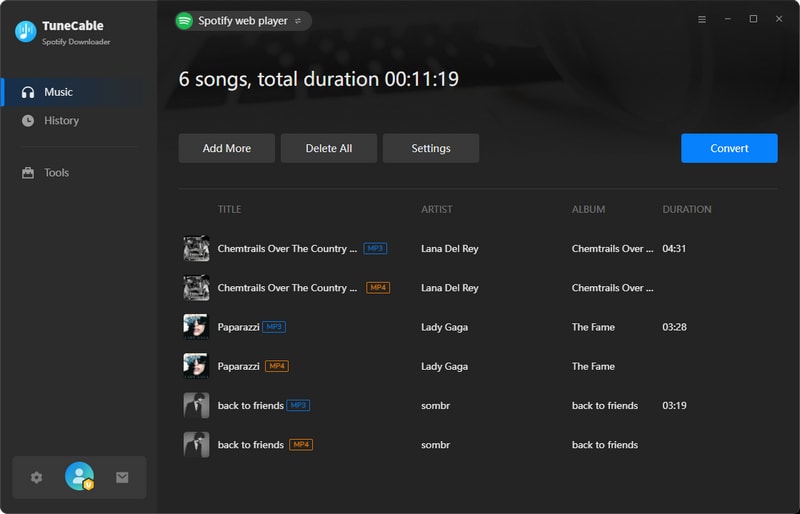The height and width of the screenshot is (514, 800).
Task: Click Chemtrails Over album in MP3 row
Action: coord(612,249)
